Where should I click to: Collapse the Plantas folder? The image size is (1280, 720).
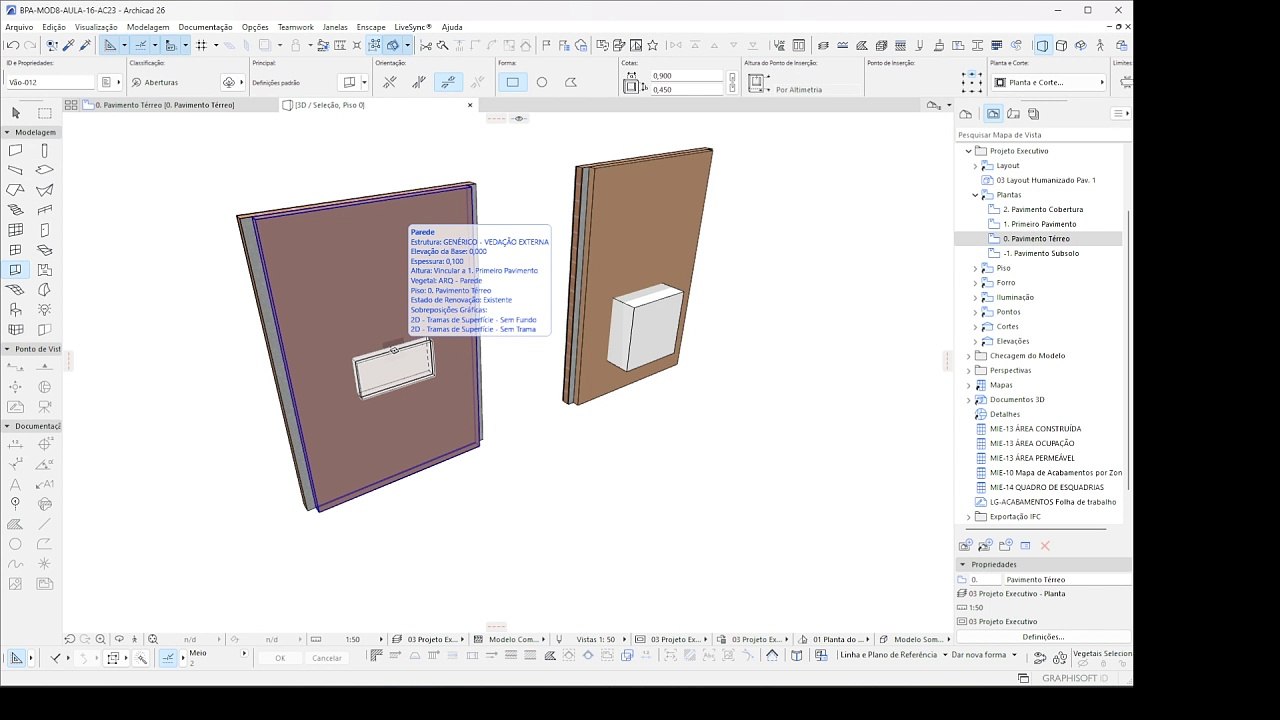[x=975, y=195]
